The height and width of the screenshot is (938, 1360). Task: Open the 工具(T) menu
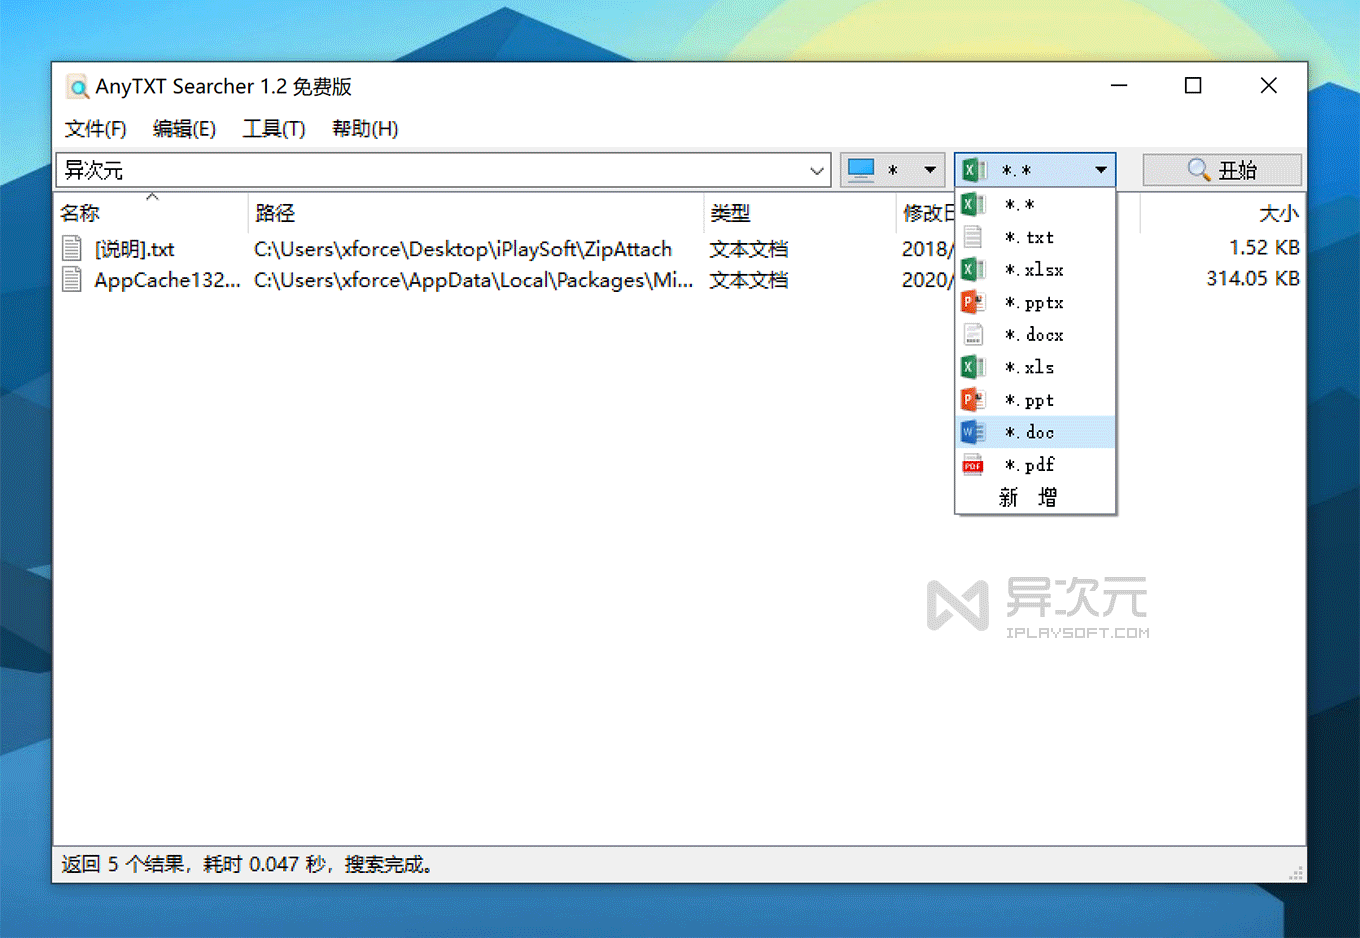pyautogui.click(x=273, y=128)
